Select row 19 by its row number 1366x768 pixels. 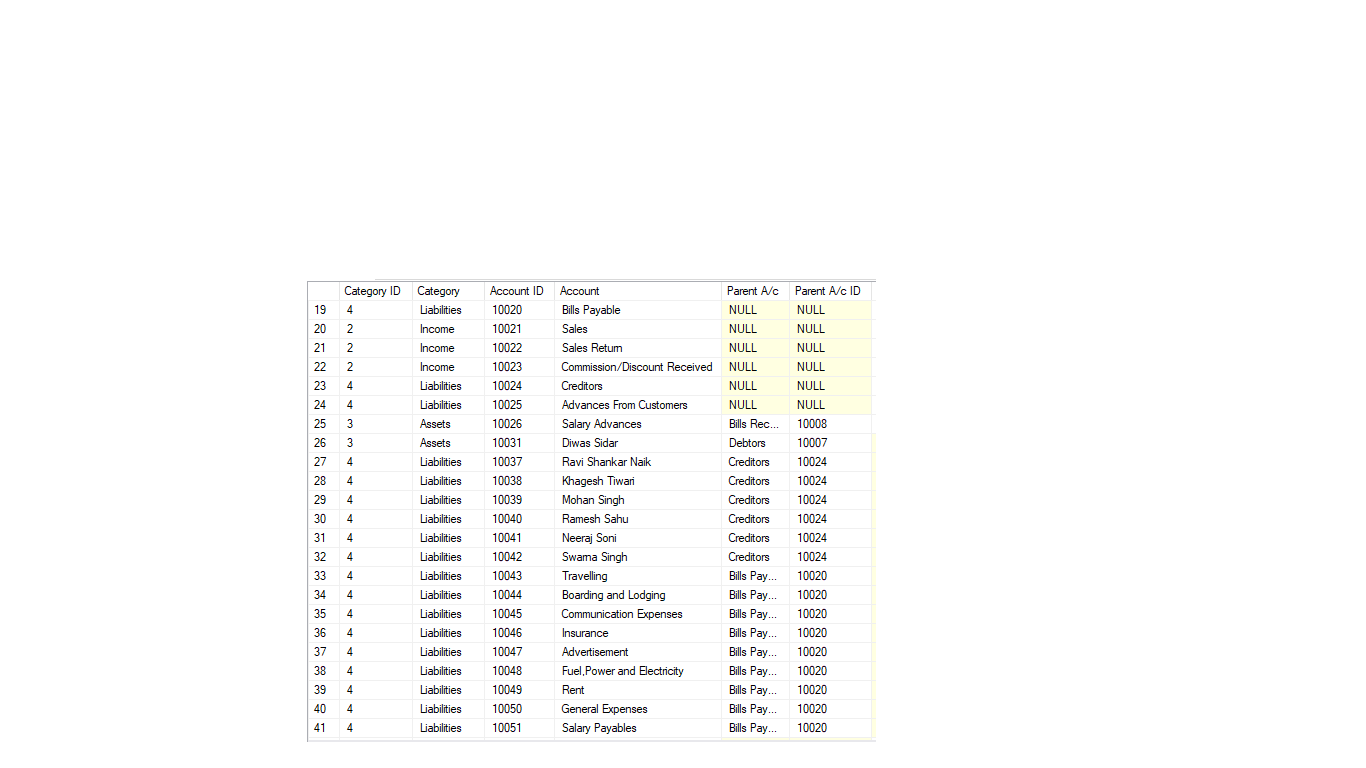(321, 310)
